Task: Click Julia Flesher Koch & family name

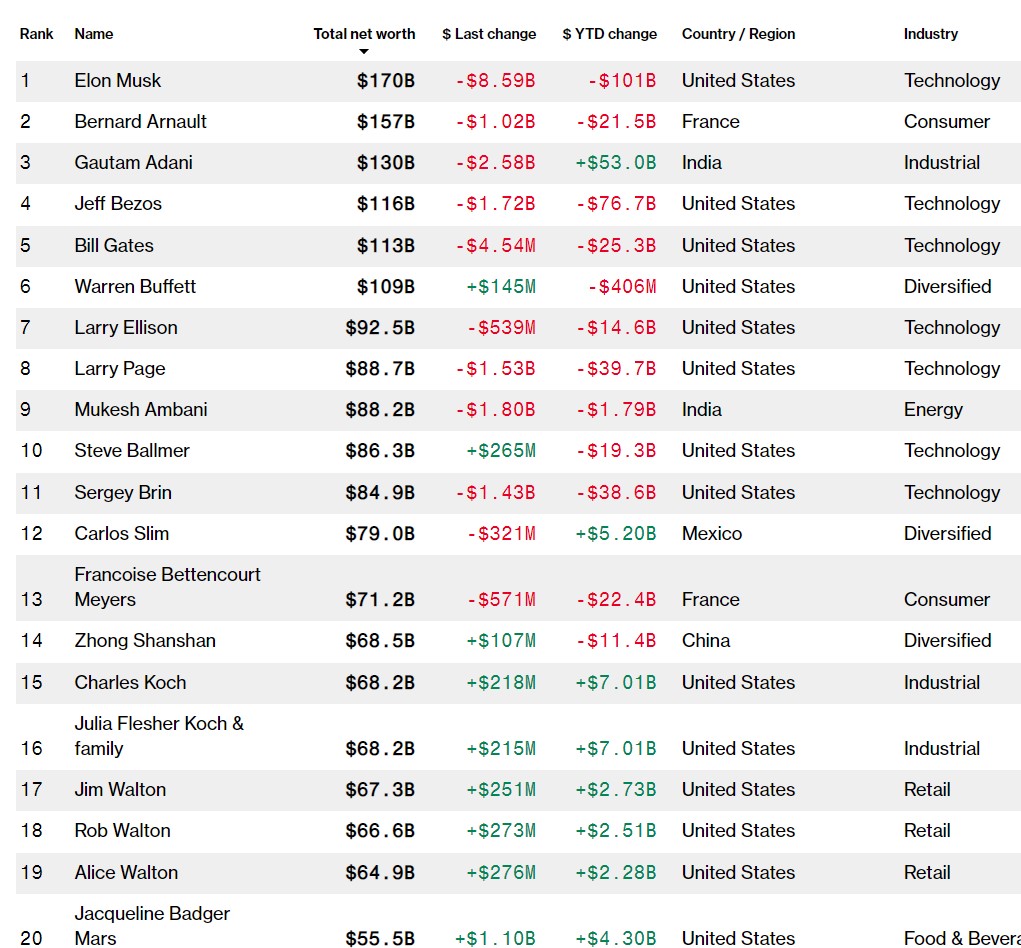Action: tap(158, 736)
